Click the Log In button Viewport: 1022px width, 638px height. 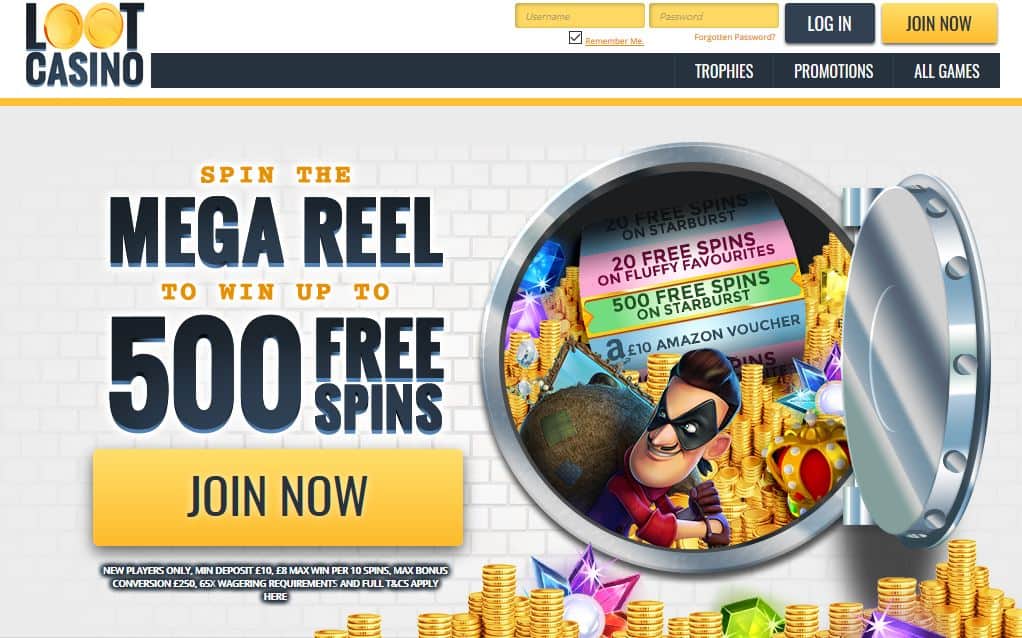829,23
